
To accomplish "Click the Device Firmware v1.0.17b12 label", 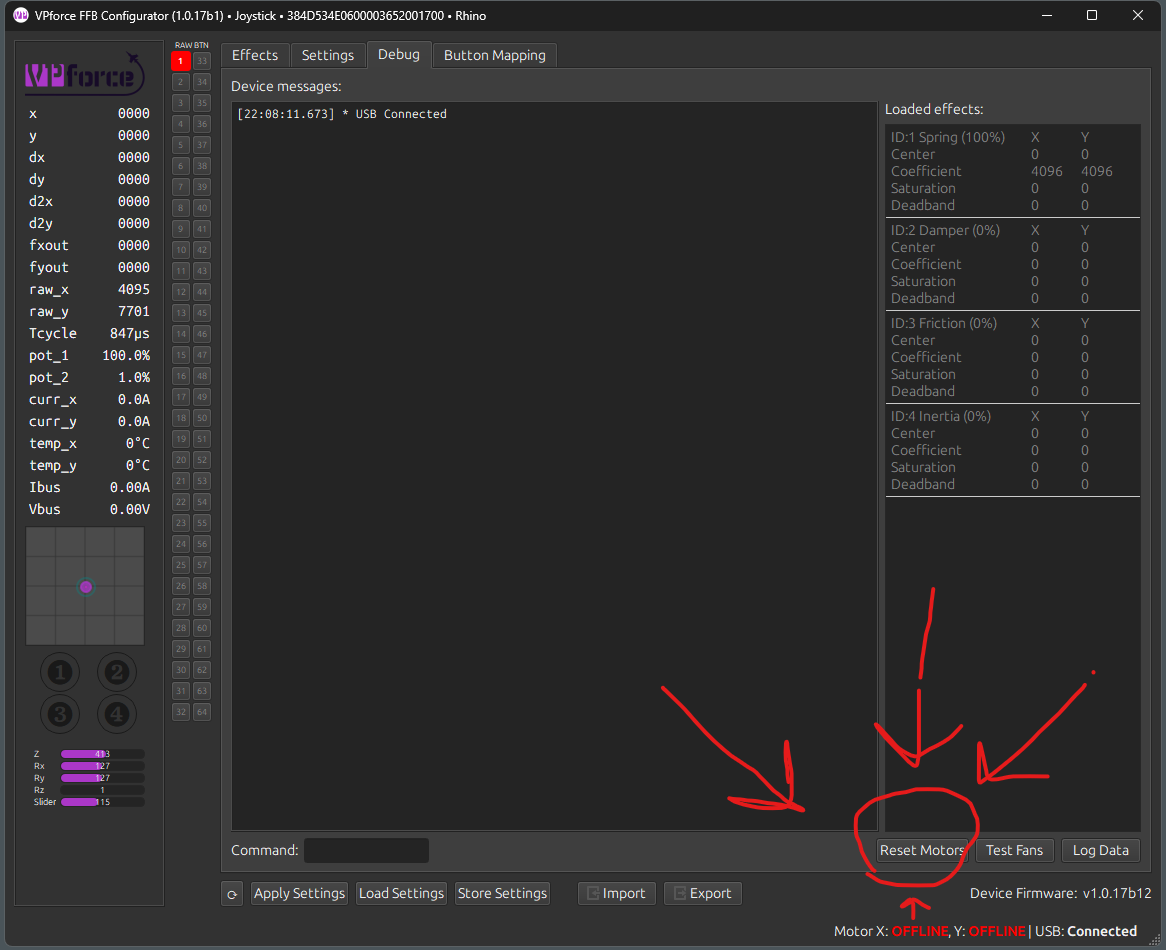I will pos(1060,894).
